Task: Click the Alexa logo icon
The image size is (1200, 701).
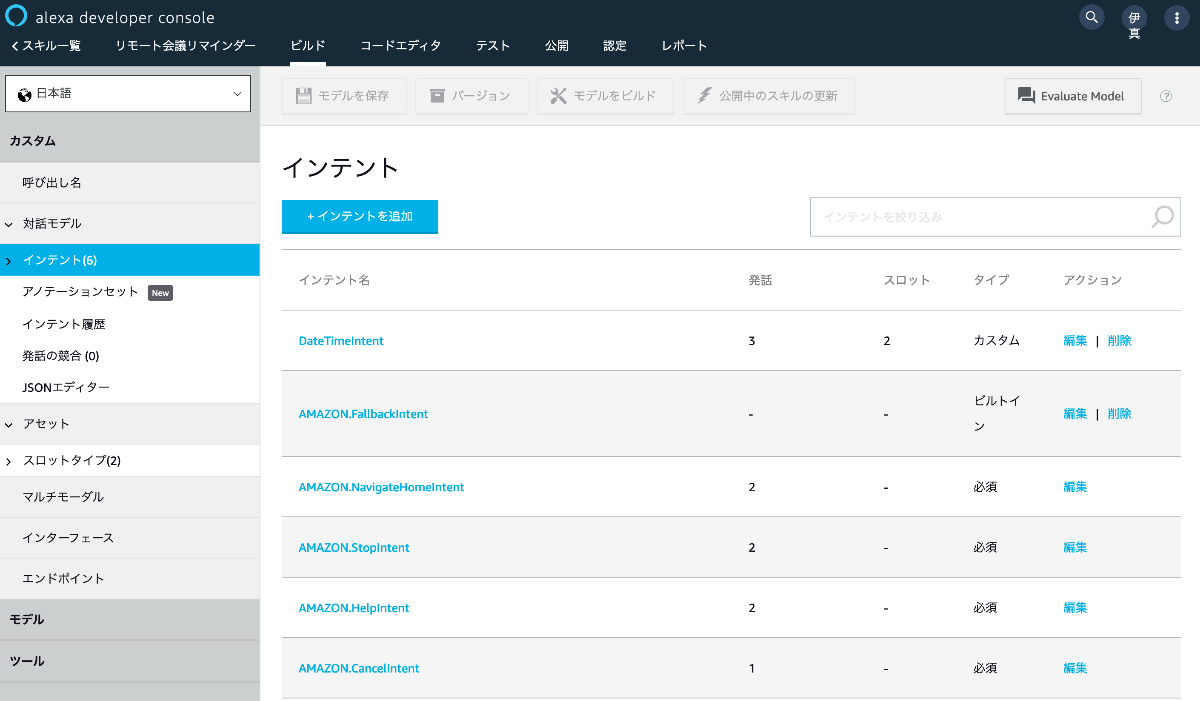Action: pyautogui.click(x=18, y=17)
